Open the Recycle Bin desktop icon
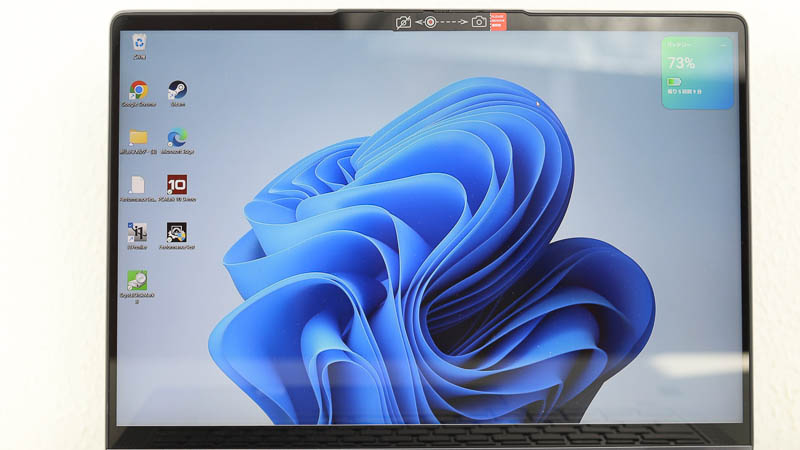 [x=139, y=42]
